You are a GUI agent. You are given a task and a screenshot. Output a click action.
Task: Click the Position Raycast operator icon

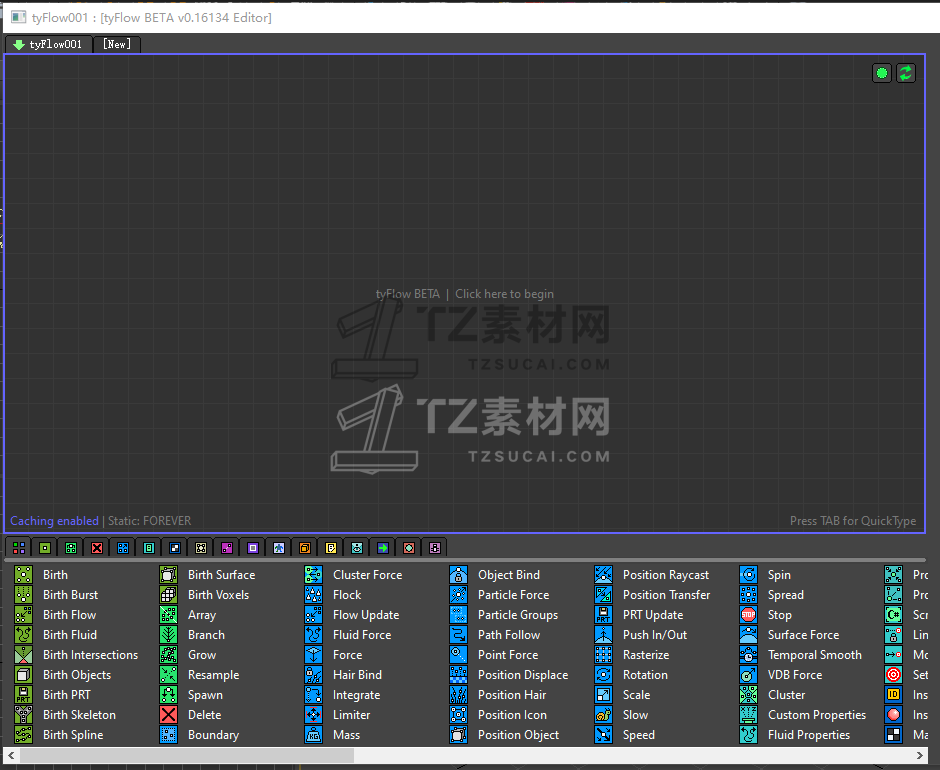coord(604,575)
